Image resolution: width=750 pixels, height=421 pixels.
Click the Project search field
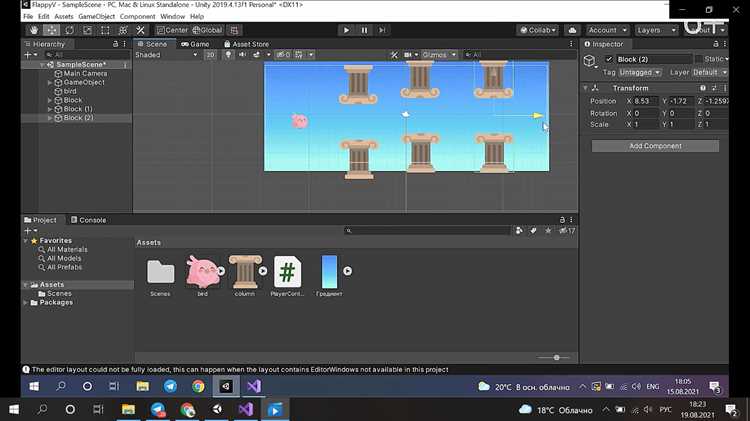(x=427, y=231)
